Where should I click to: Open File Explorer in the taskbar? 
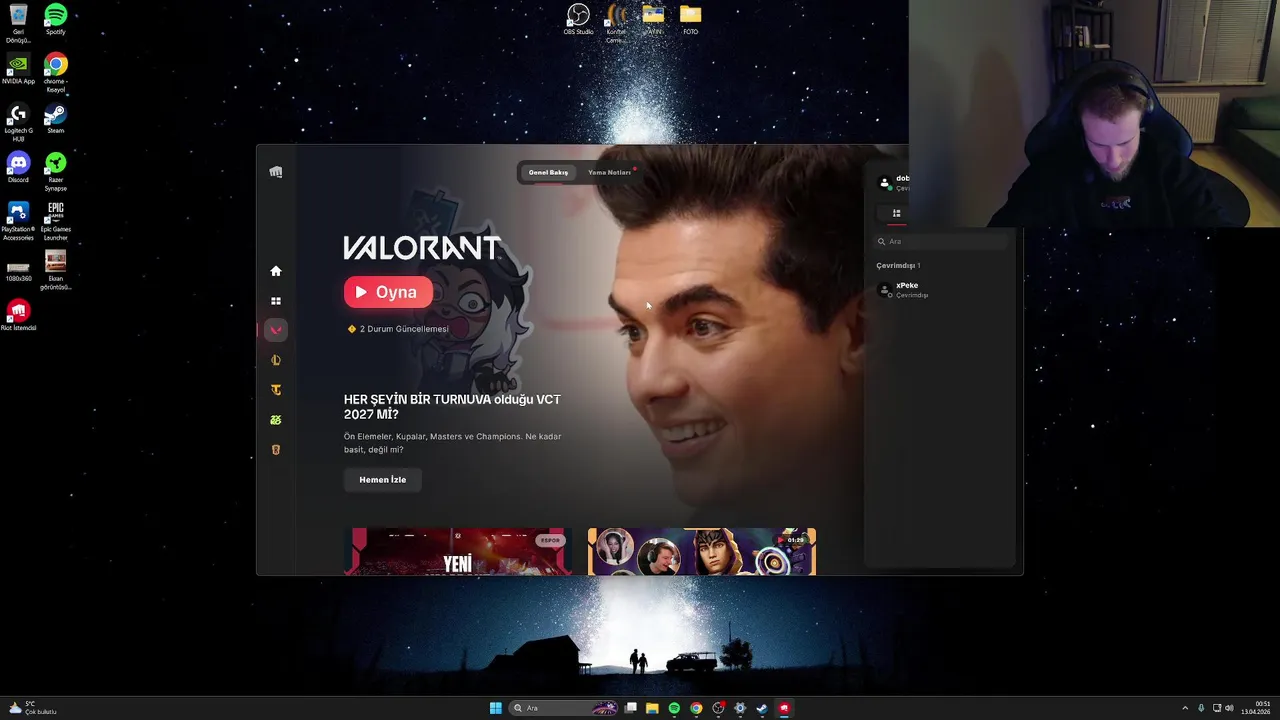pos(652,708)
